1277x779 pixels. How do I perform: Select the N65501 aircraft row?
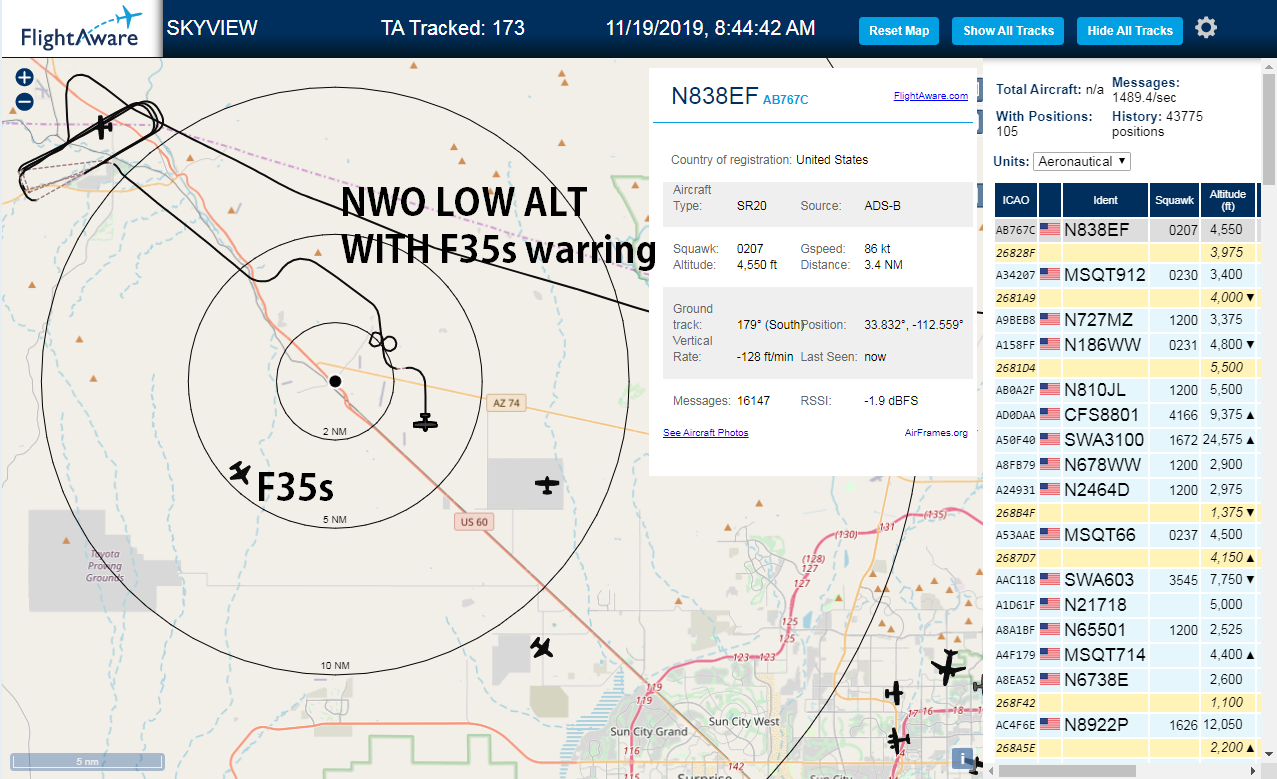coord(1127,630)
